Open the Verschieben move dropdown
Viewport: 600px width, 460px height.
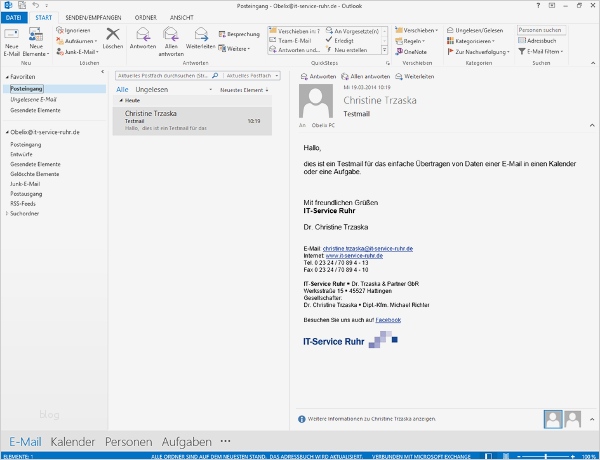point(416,30)
